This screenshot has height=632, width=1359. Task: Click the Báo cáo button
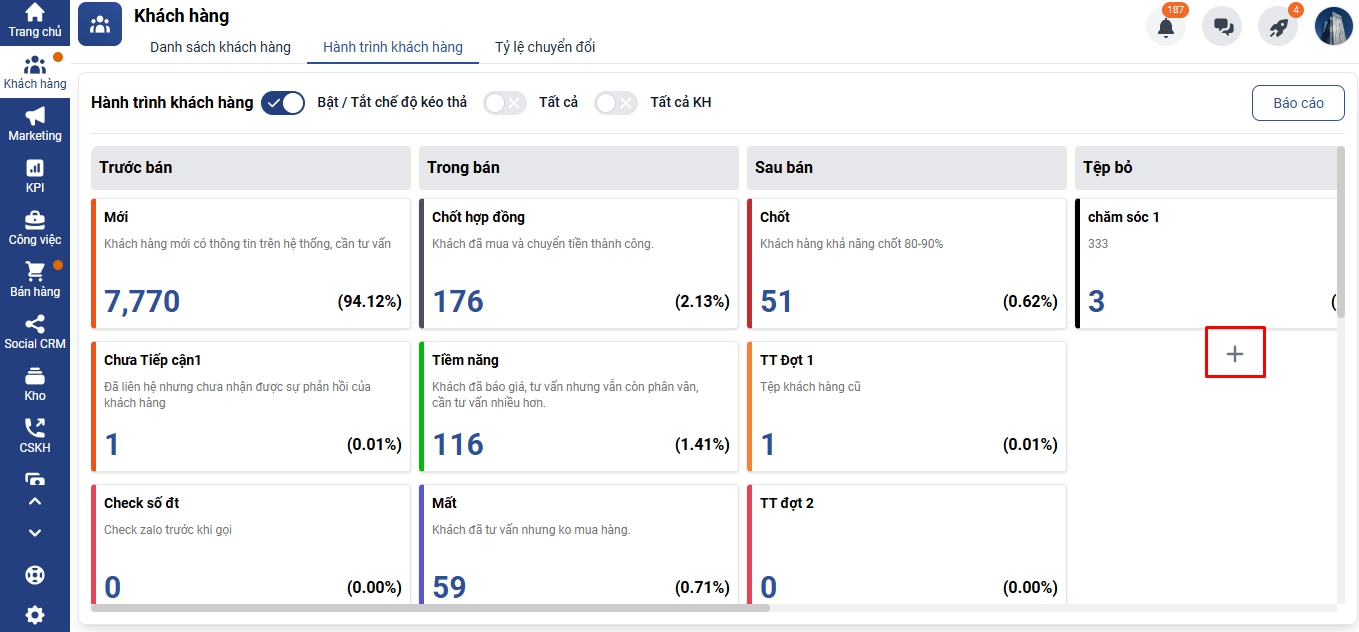pos(1298,103)
